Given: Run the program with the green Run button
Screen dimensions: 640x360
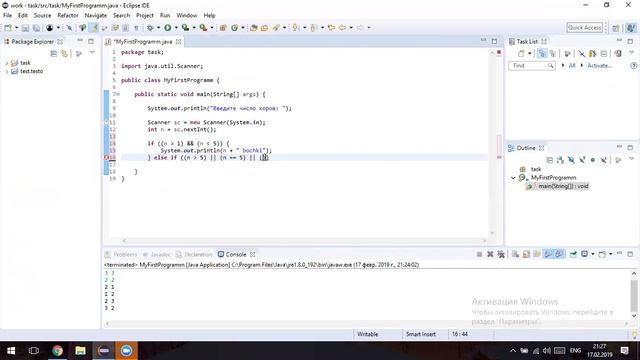Looking at the screenshot, I should [168, 28].
